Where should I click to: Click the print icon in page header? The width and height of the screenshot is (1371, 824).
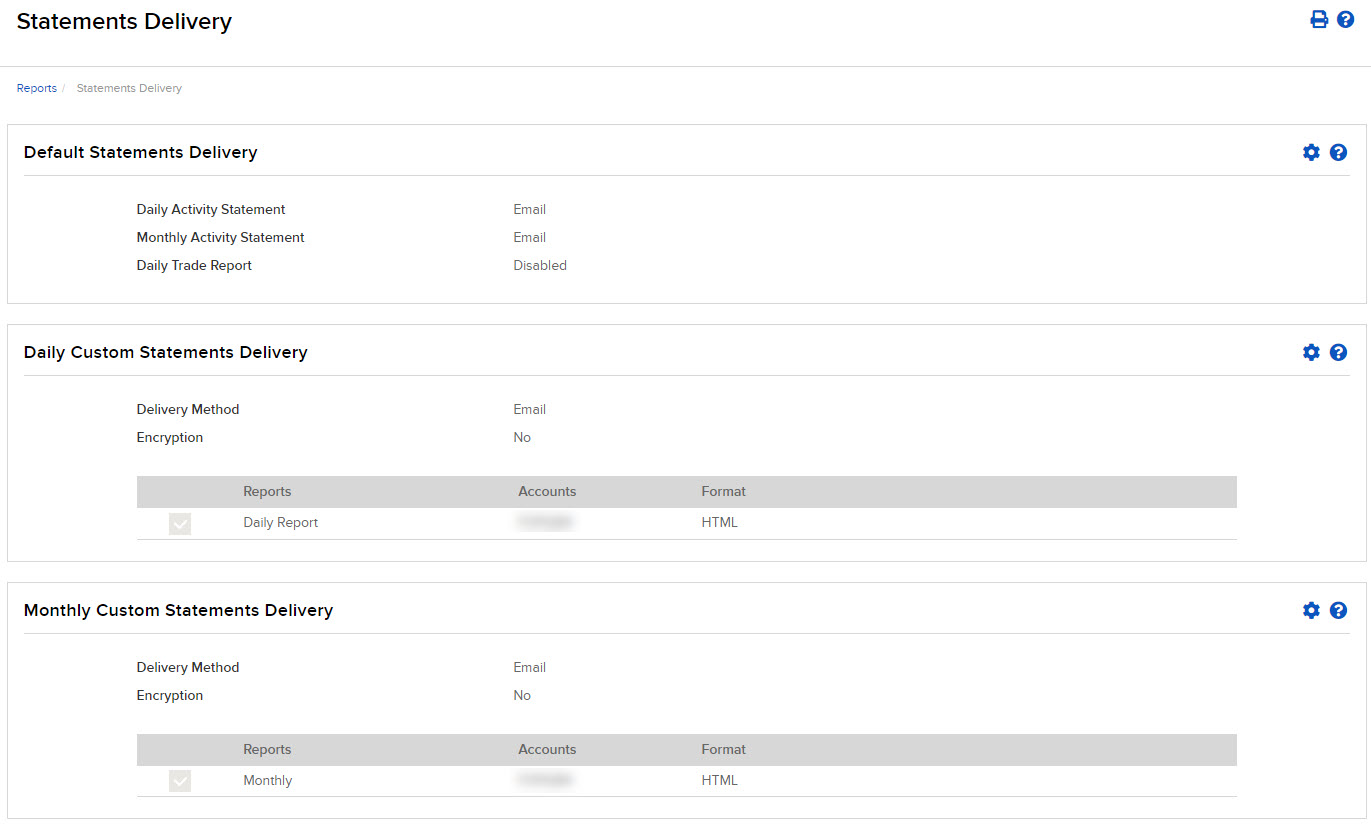(x=1319, y=19)
